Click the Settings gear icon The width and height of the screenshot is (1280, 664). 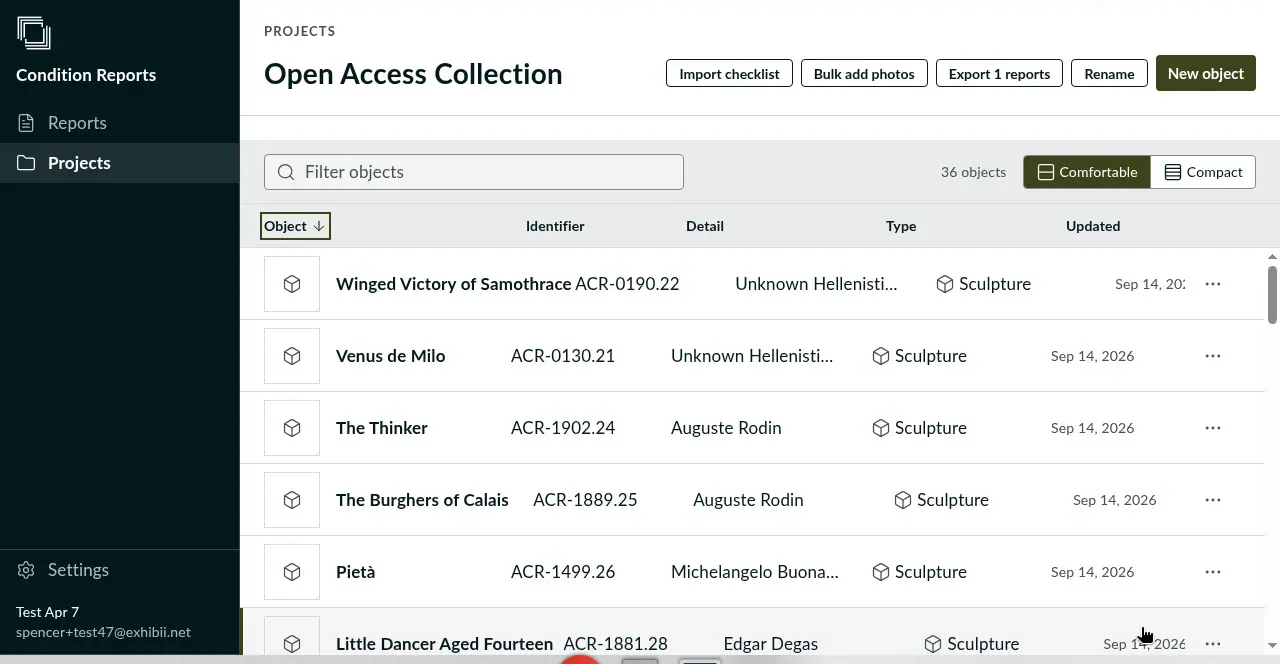pos(26,570)
